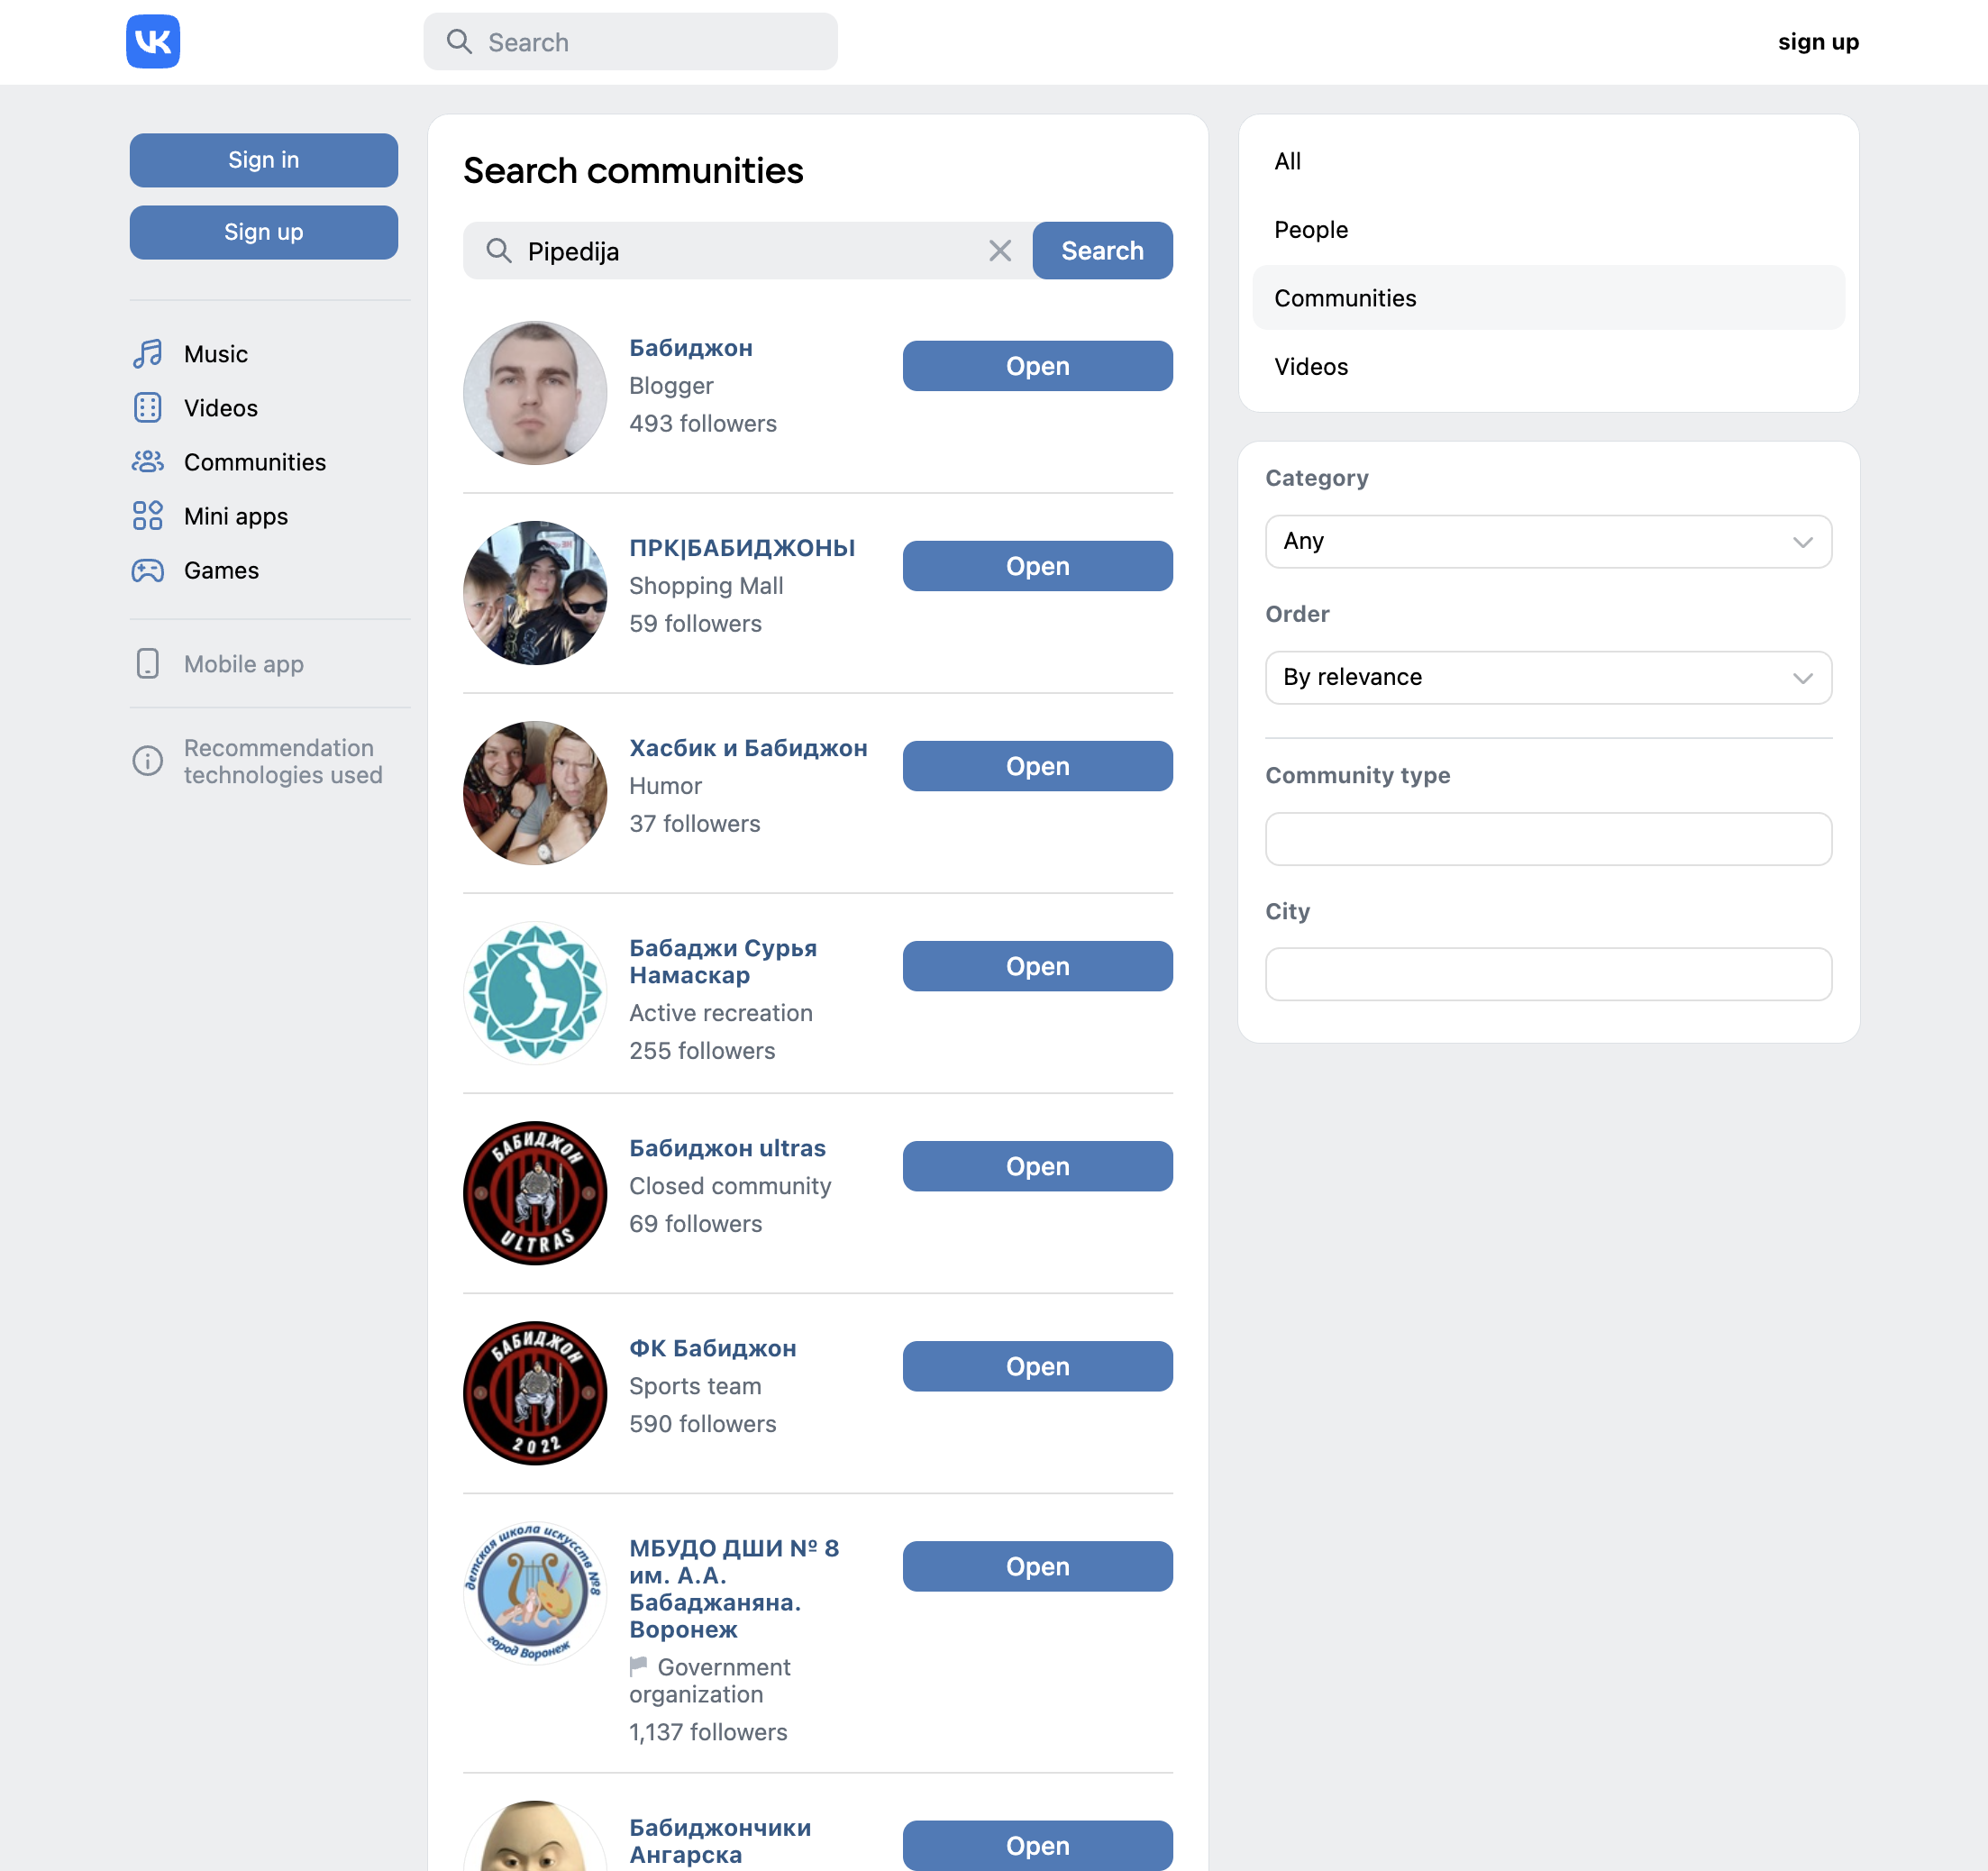Open Games from the sidebar
Image resolution: width=1988 pixels, height=1871 pixels.
point(221,570)
